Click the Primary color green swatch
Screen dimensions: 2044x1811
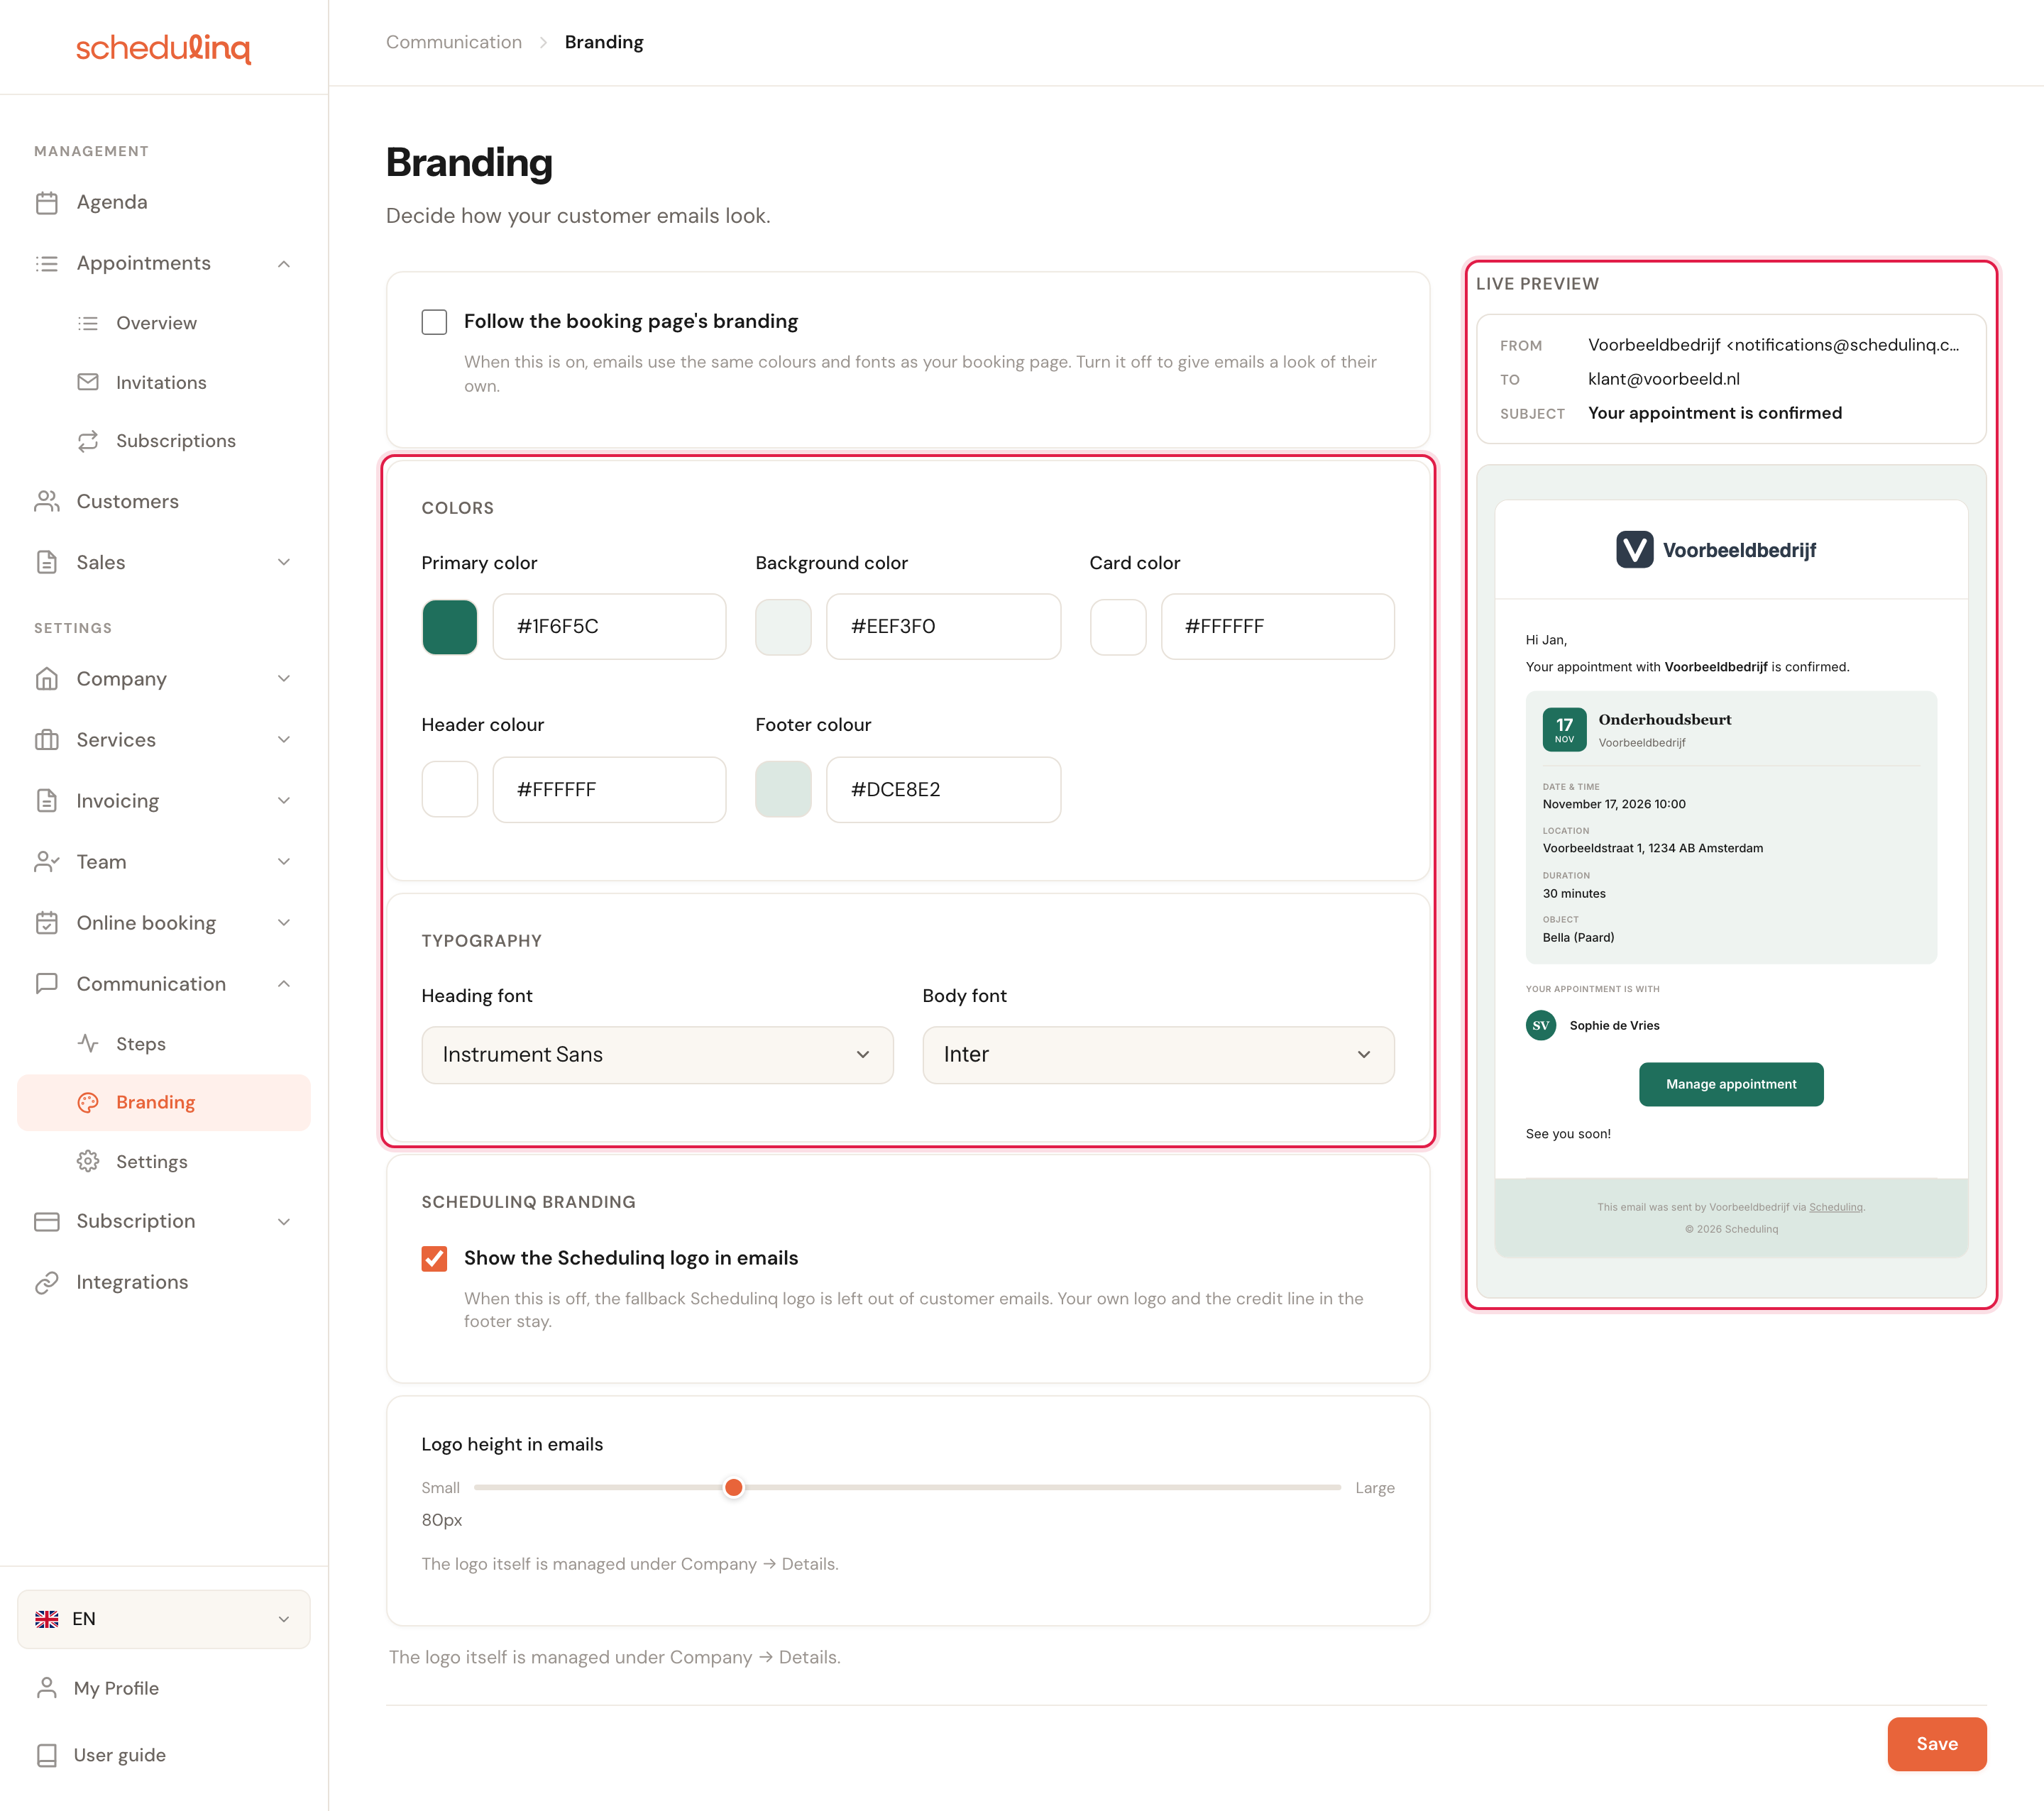[x=449, y=627]
